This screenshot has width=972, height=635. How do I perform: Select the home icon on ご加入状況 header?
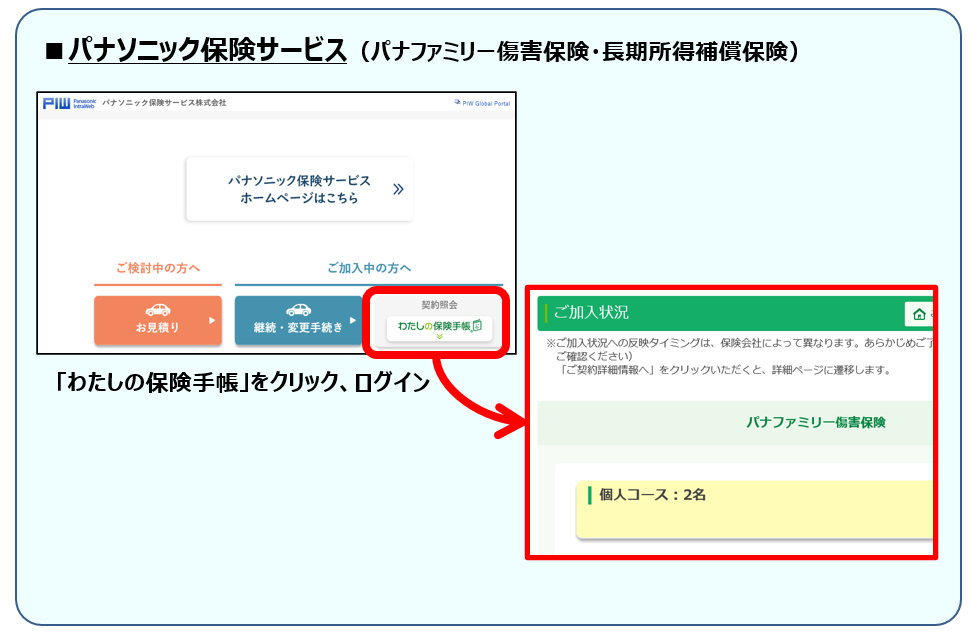point(919,315)
